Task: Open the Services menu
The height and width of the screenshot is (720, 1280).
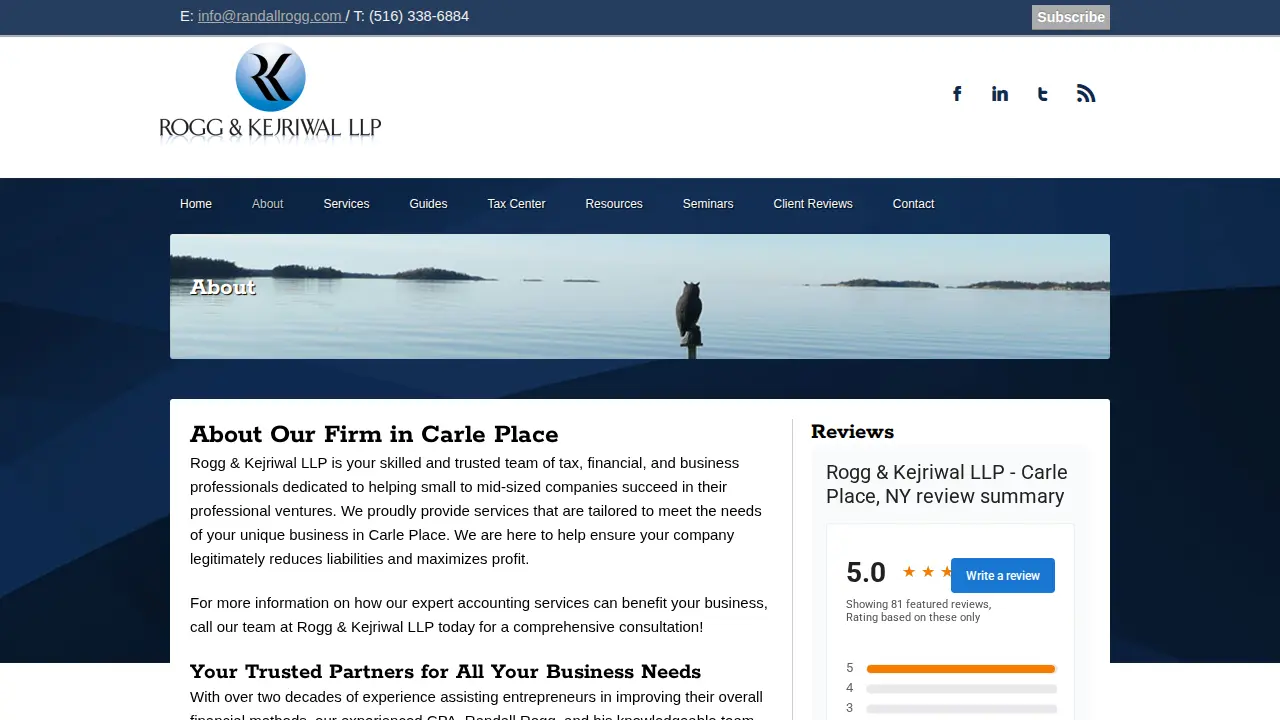Action: (346, 204)
